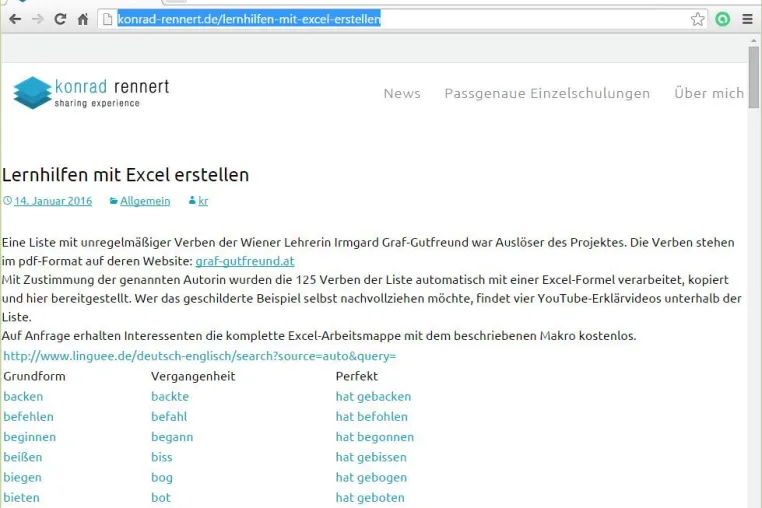
Task: Open the browser home page
Action: point(83,19)
